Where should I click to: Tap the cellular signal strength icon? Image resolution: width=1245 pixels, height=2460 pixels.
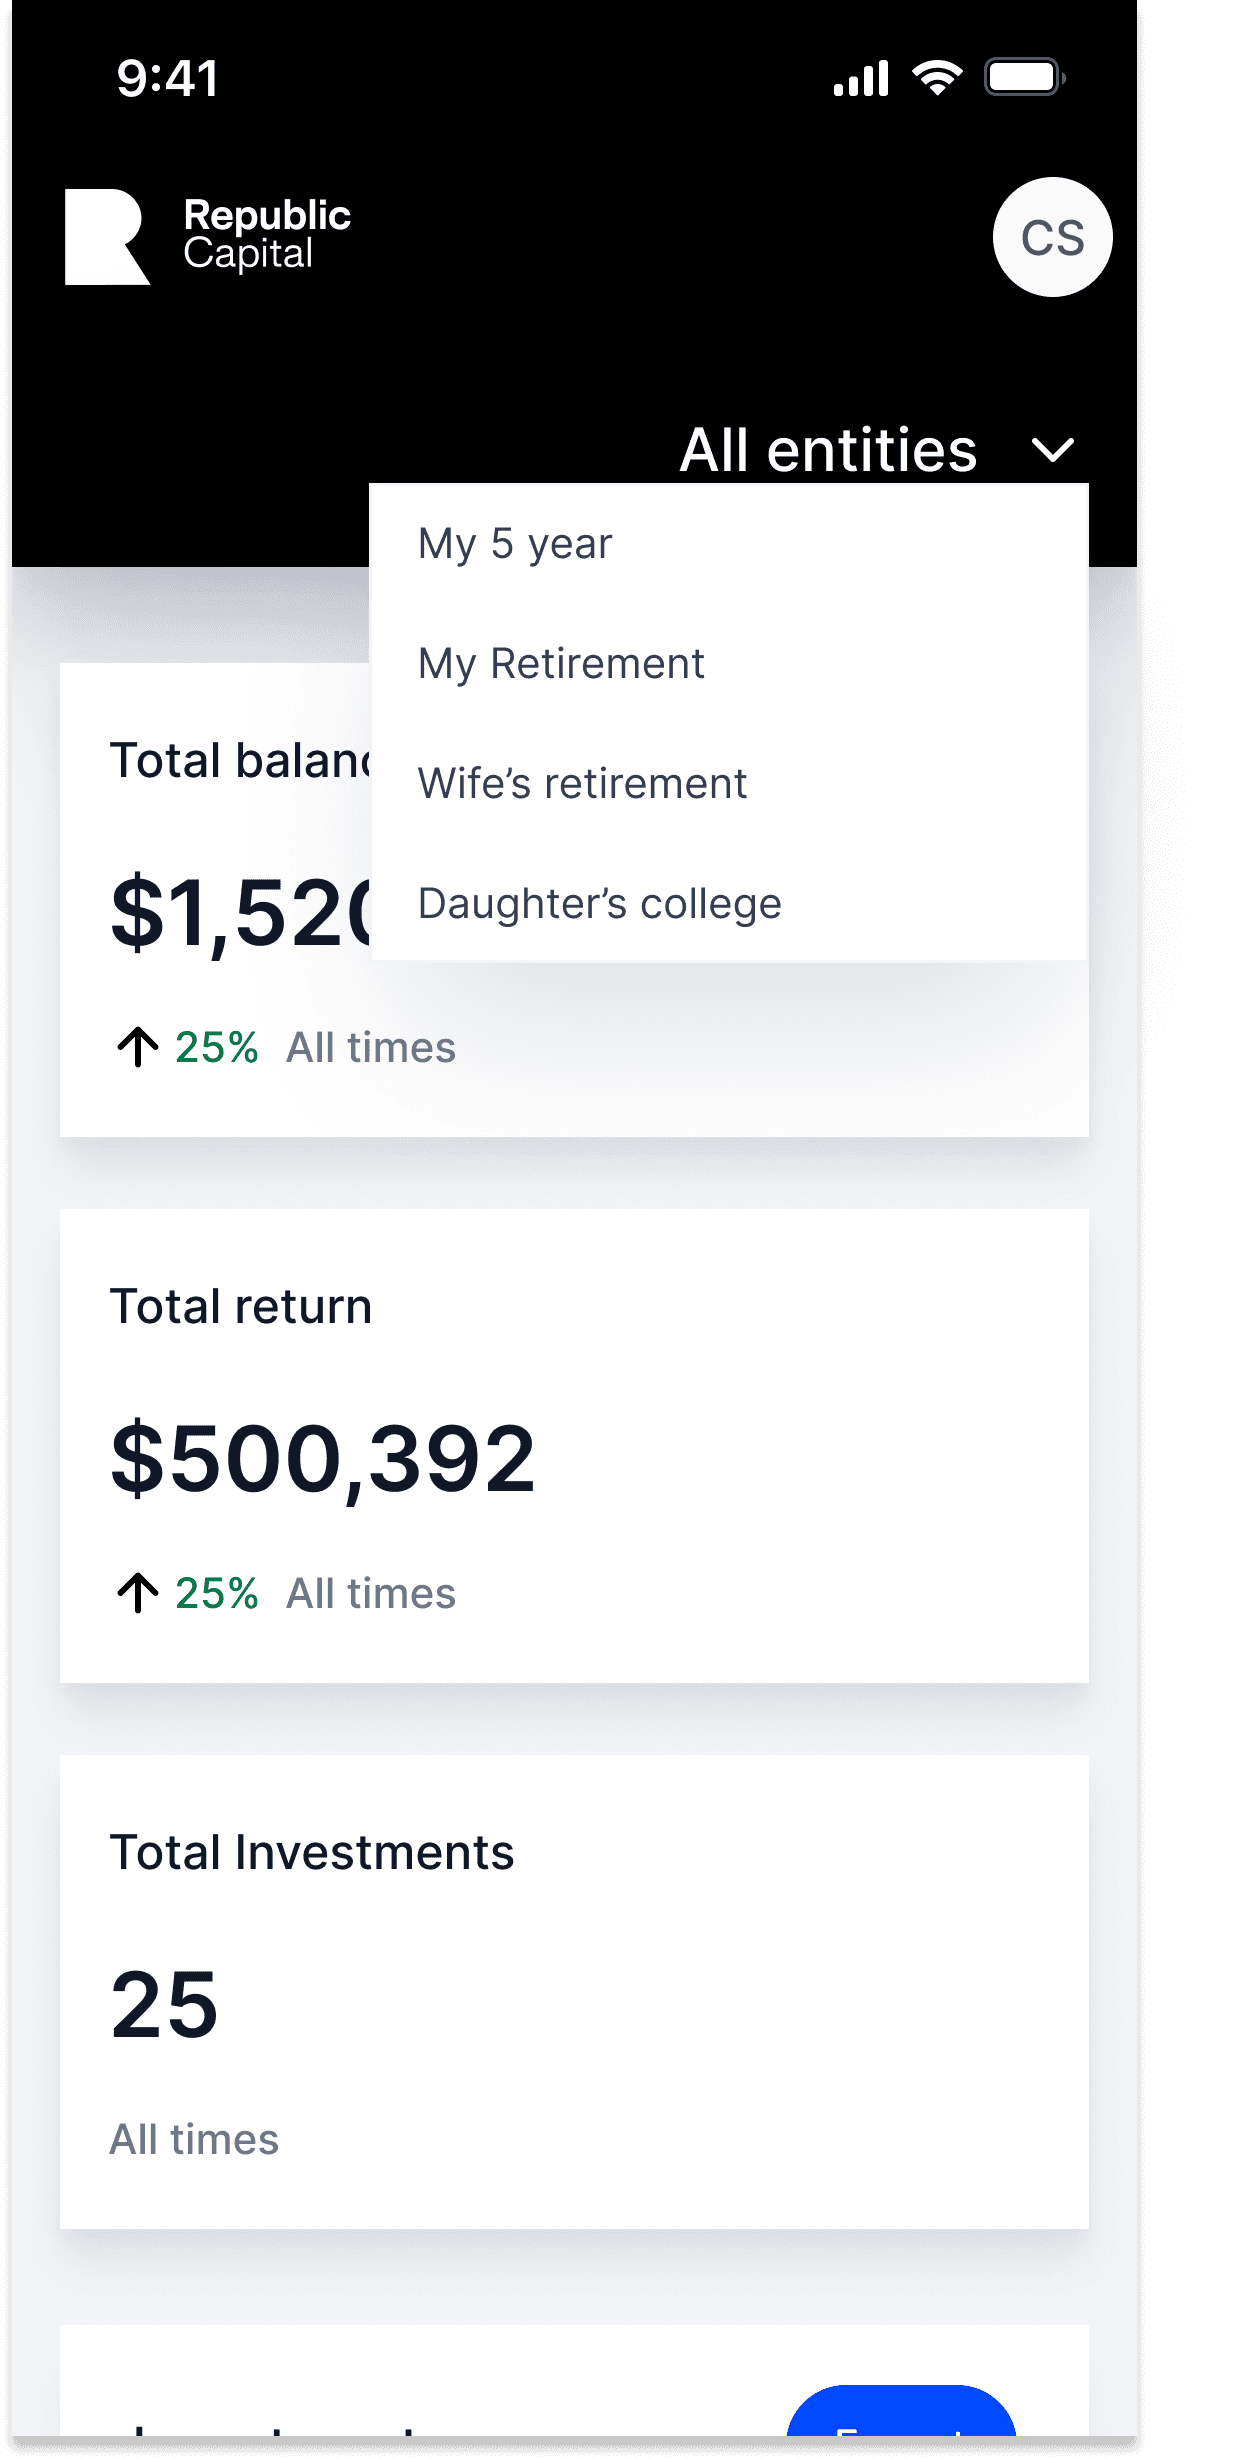click(x=860, y=78)
